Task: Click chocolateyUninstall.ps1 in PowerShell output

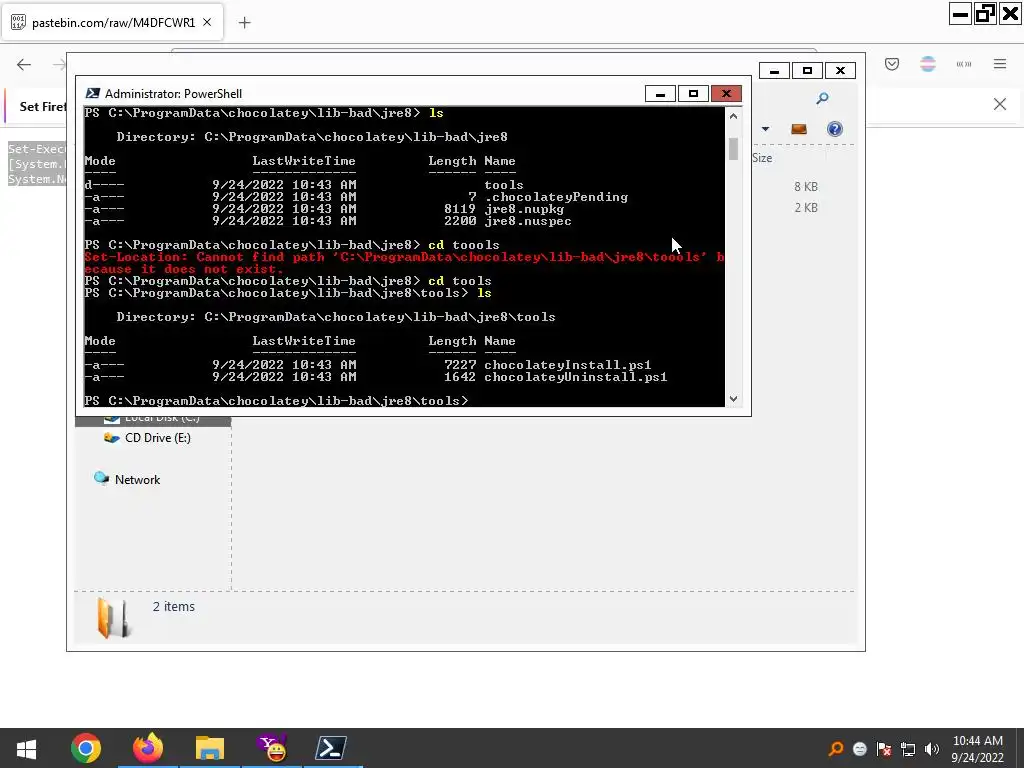Action: (x=575, y=377)
